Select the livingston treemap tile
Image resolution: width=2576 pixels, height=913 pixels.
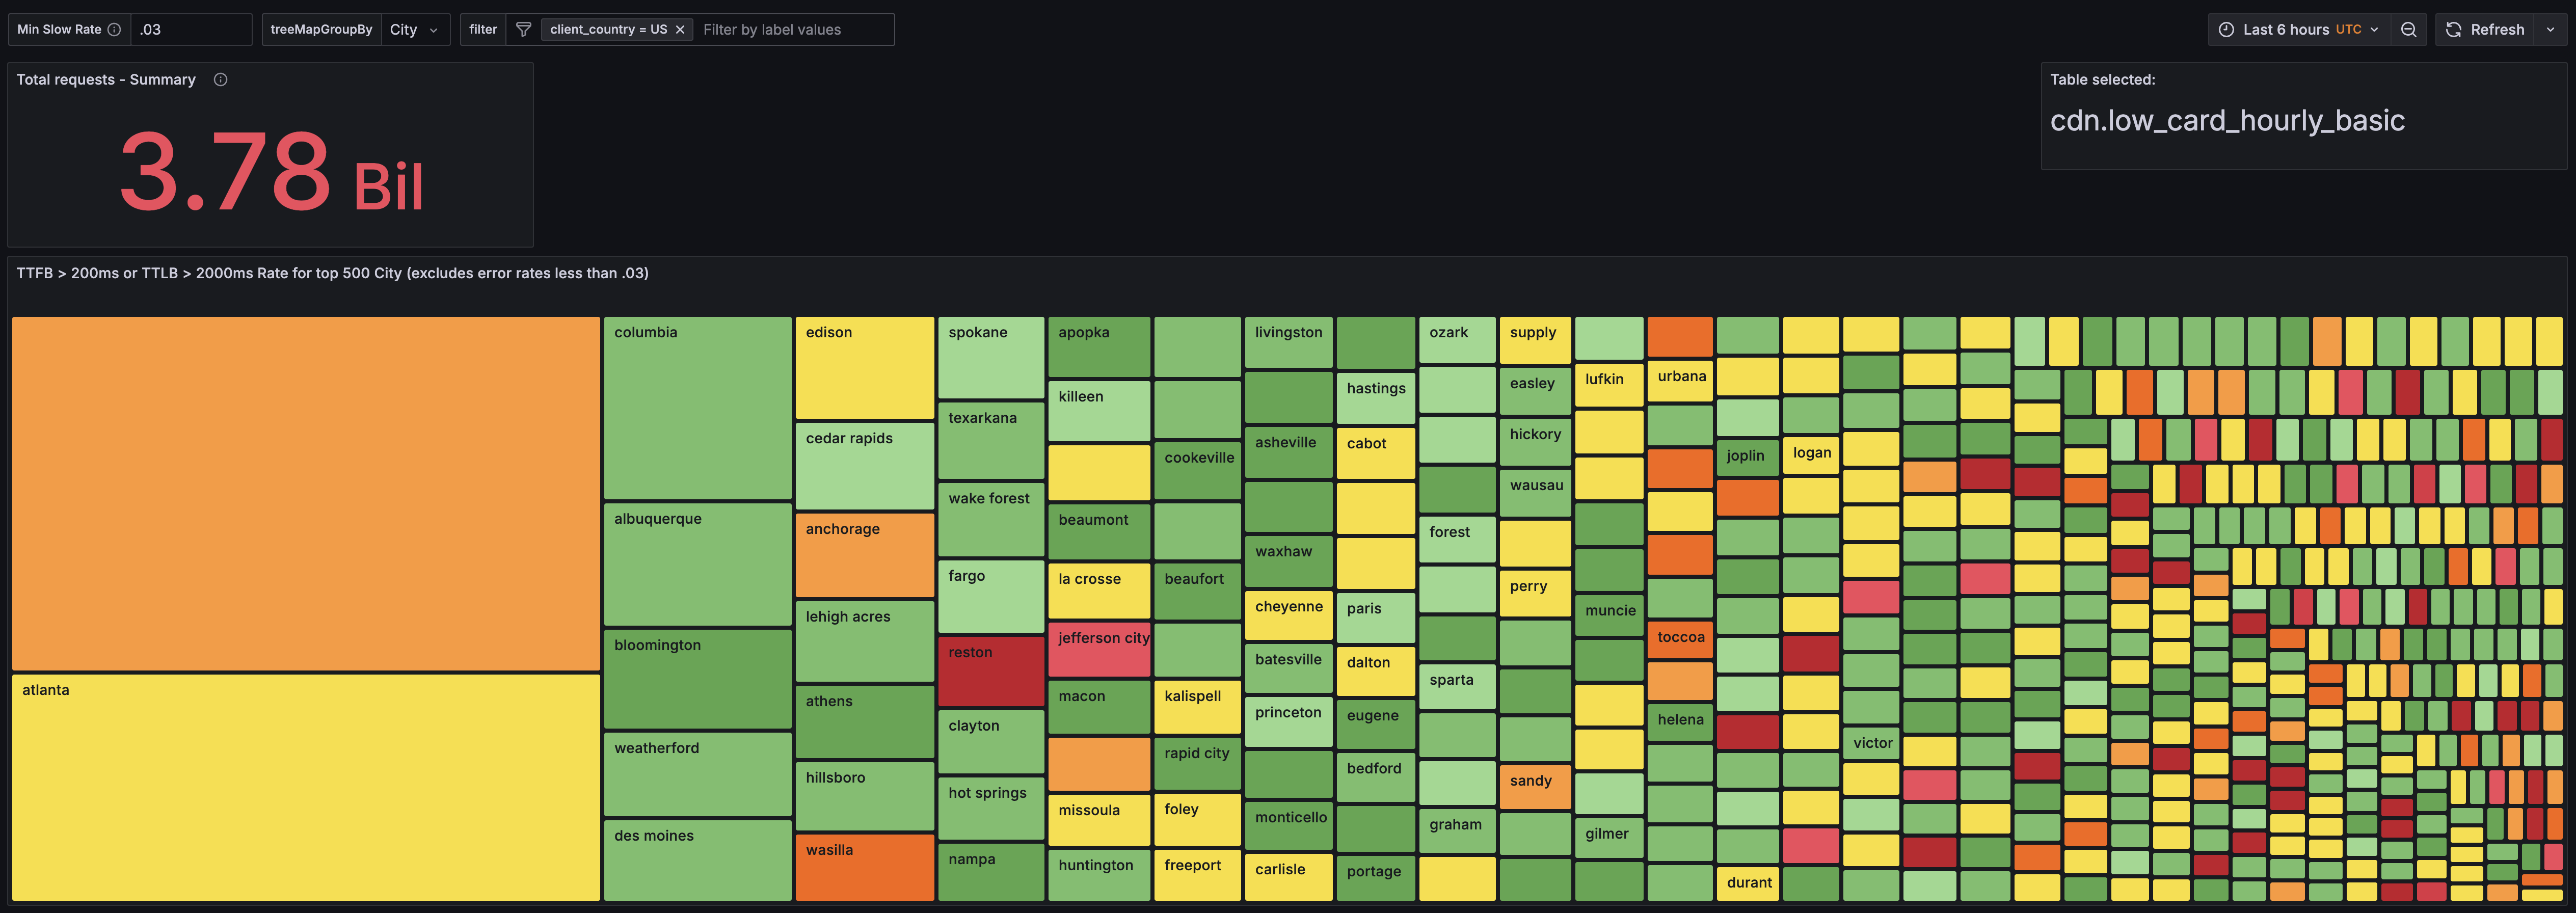click(1289, 343)
